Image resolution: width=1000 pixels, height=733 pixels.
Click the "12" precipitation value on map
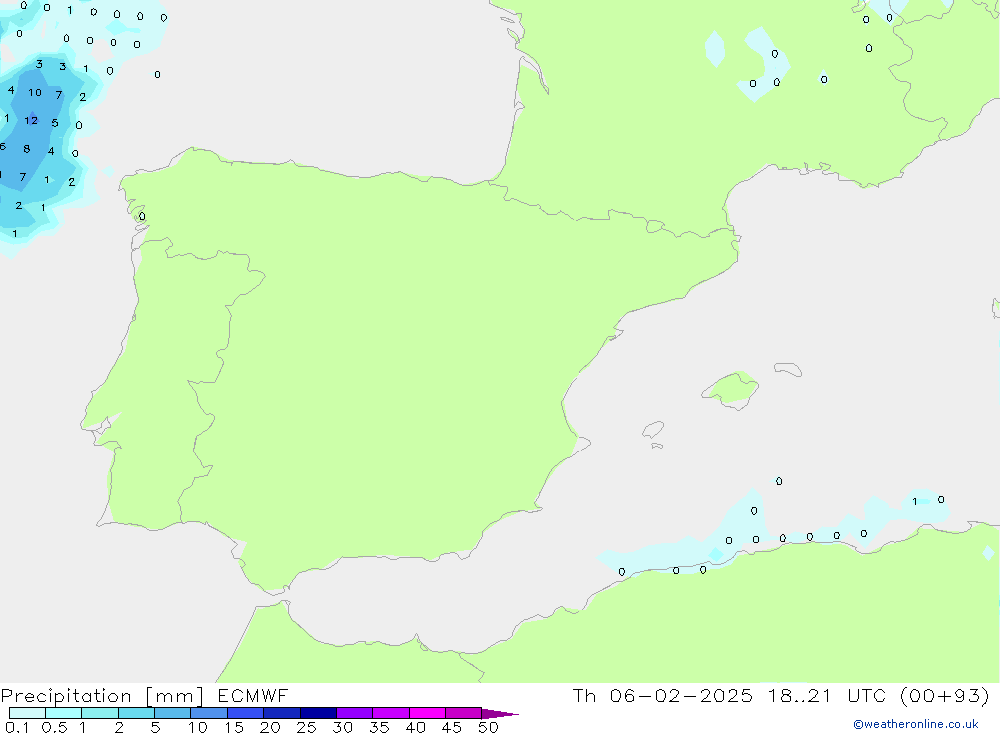coord(31,120)
